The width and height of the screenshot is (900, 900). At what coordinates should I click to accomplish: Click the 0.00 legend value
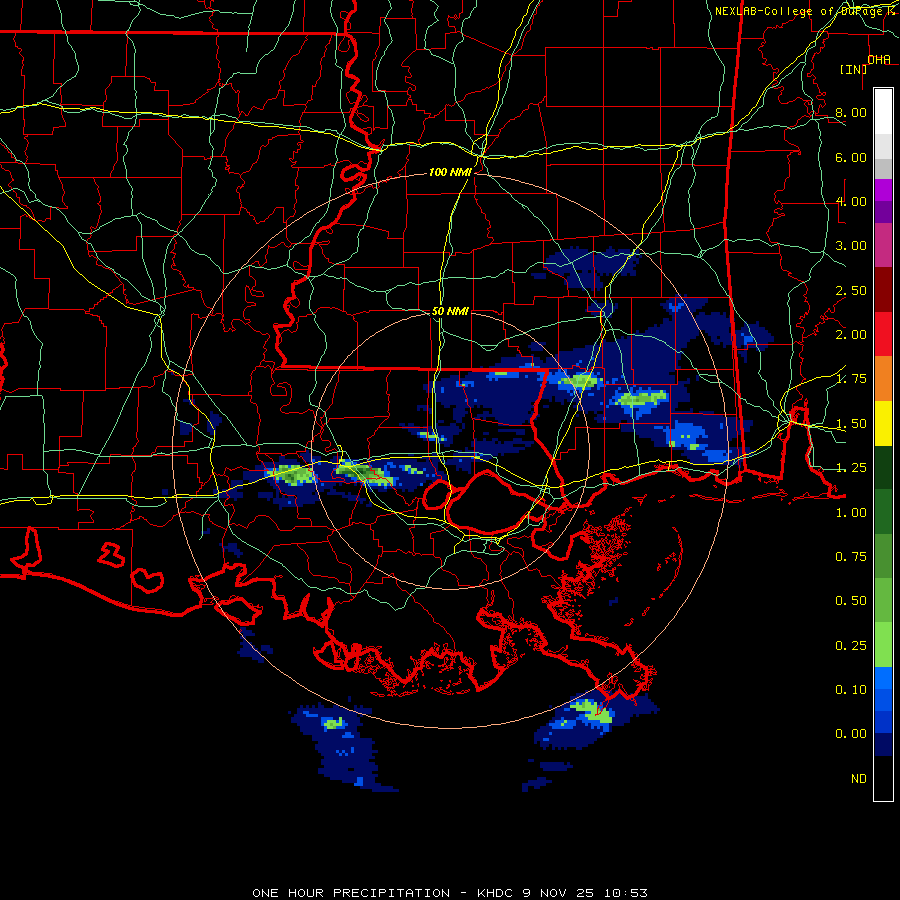tap(851, 734)
